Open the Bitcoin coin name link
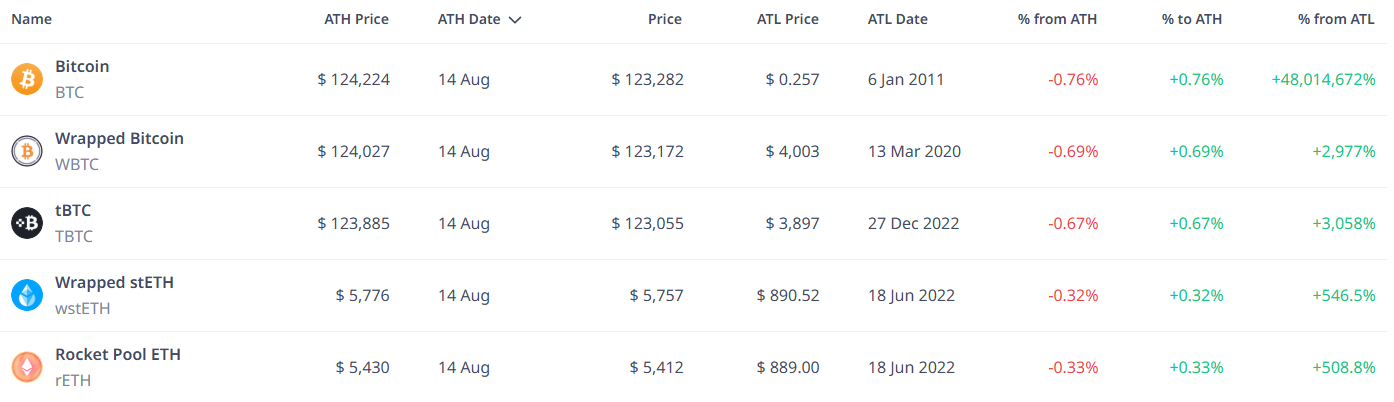This screenshot has width=1394, height=402. click(82, 67)
